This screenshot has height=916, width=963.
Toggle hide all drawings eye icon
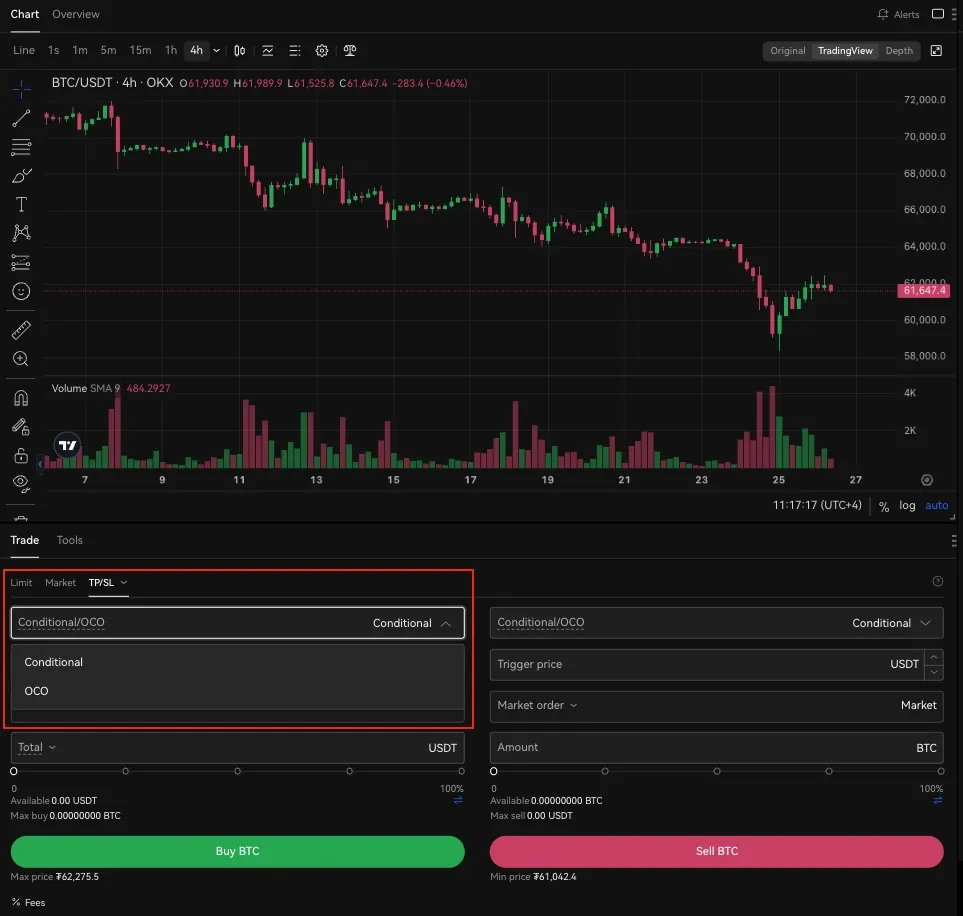(21, 484)
